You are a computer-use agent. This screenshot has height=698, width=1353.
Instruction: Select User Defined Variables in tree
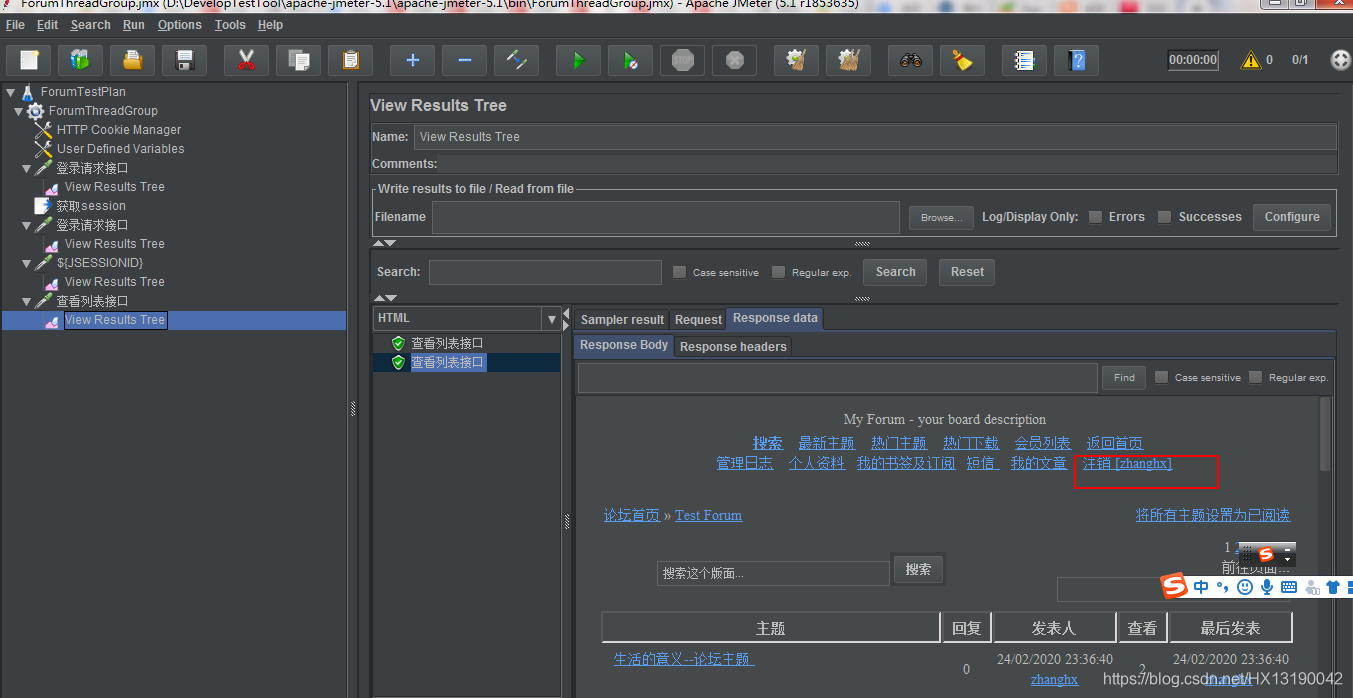tap(120, 149)
